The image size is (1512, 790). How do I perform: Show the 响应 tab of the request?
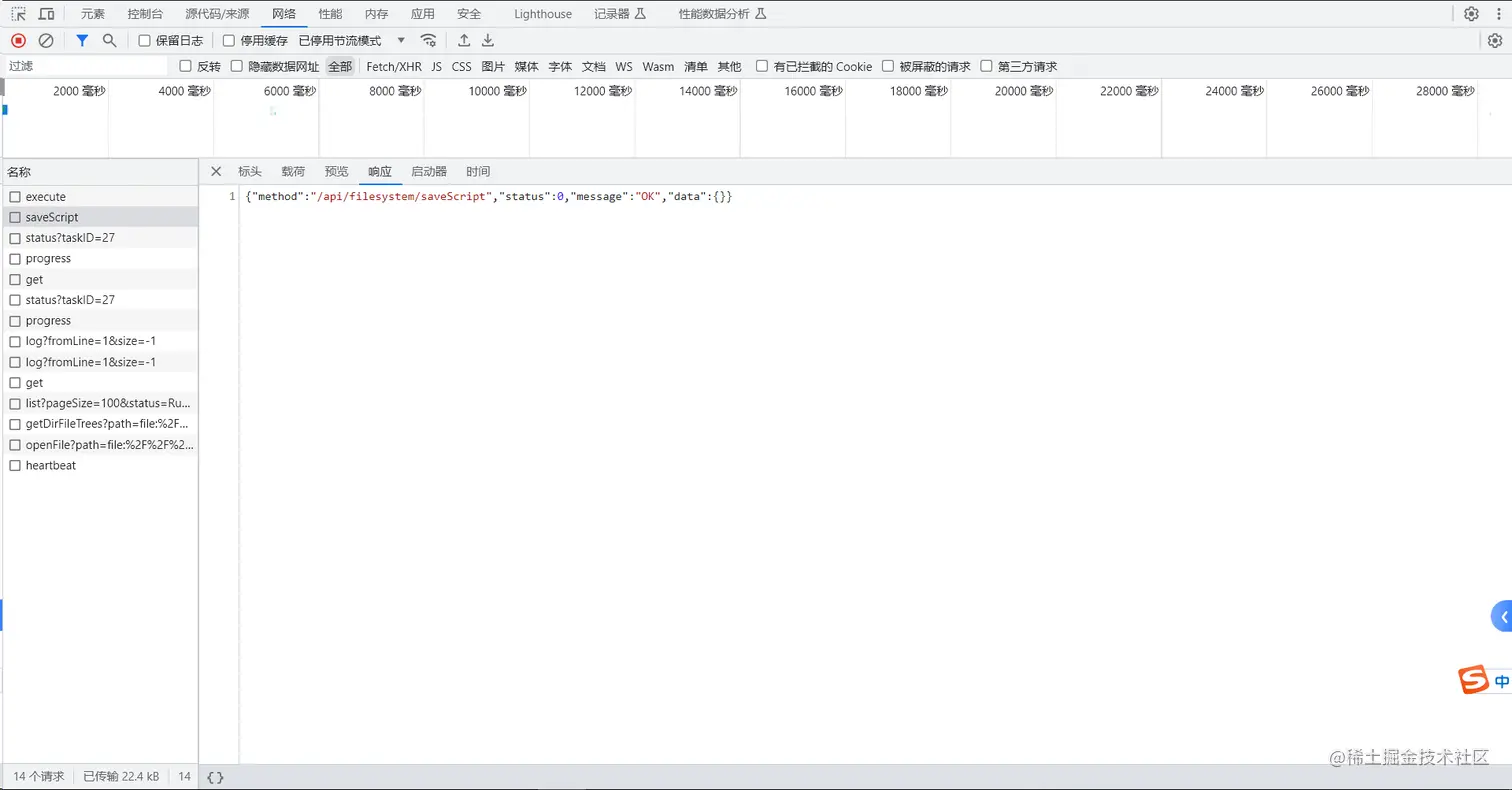pos(380,171)
